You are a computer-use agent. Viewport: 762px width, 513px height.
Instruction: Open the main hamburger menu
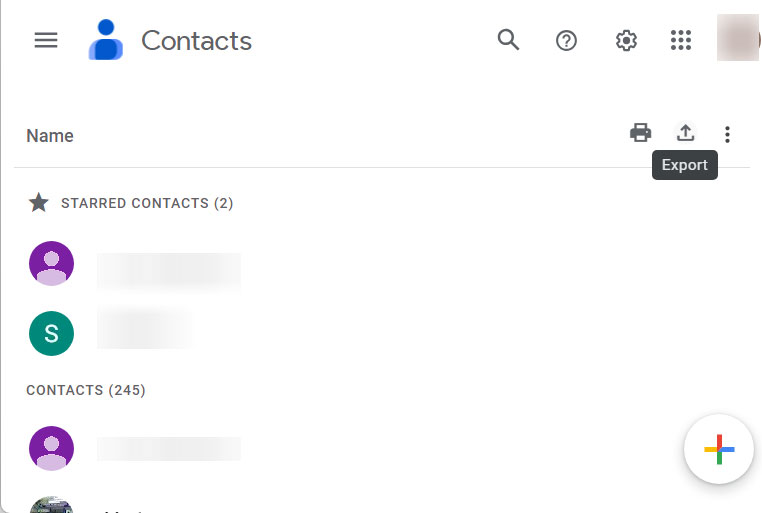pos(46,40)
